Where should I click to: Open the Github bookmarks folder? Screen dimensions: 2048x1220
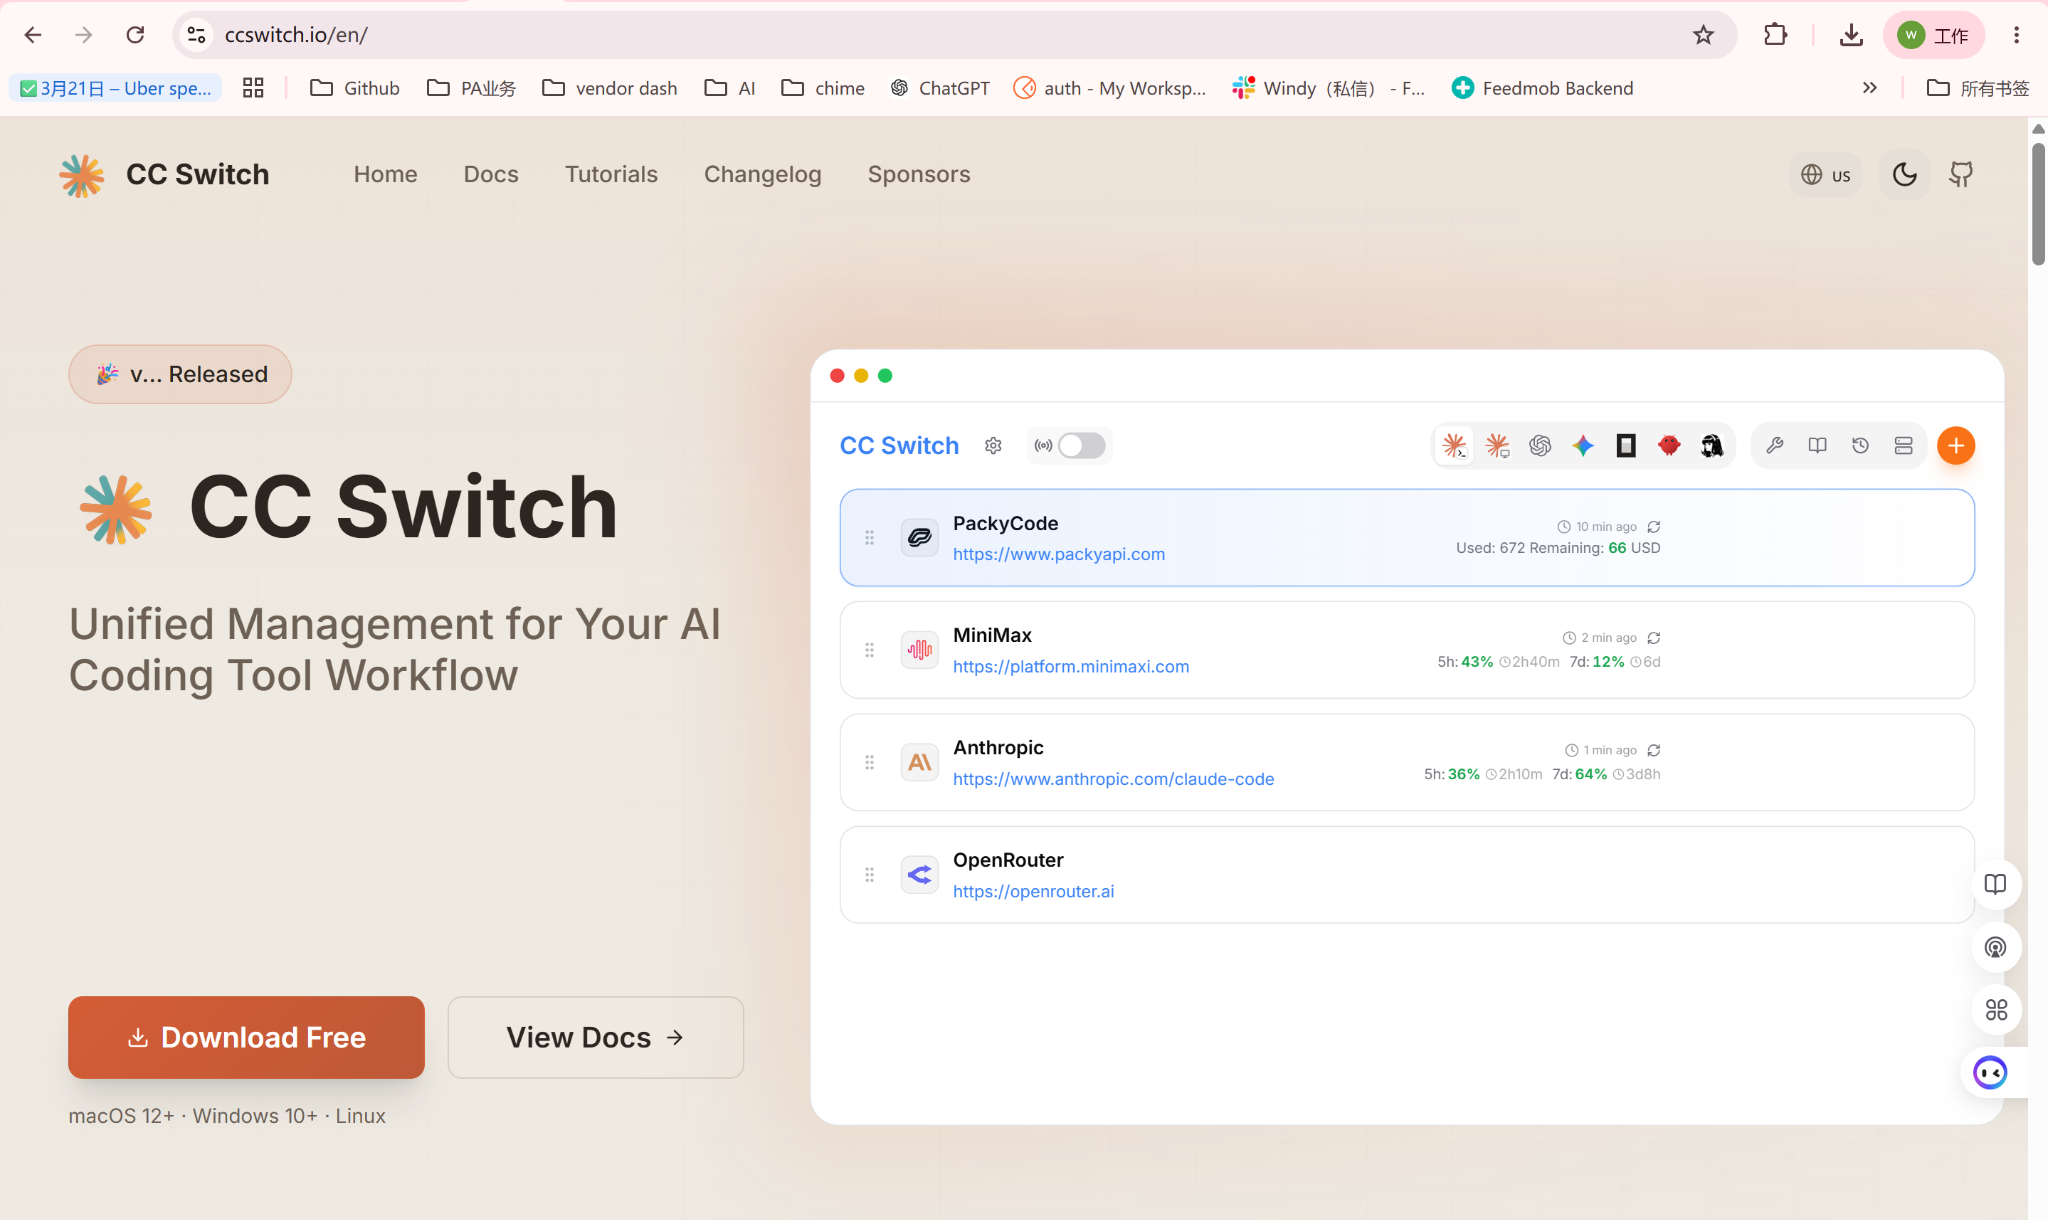tap(355, 88)
